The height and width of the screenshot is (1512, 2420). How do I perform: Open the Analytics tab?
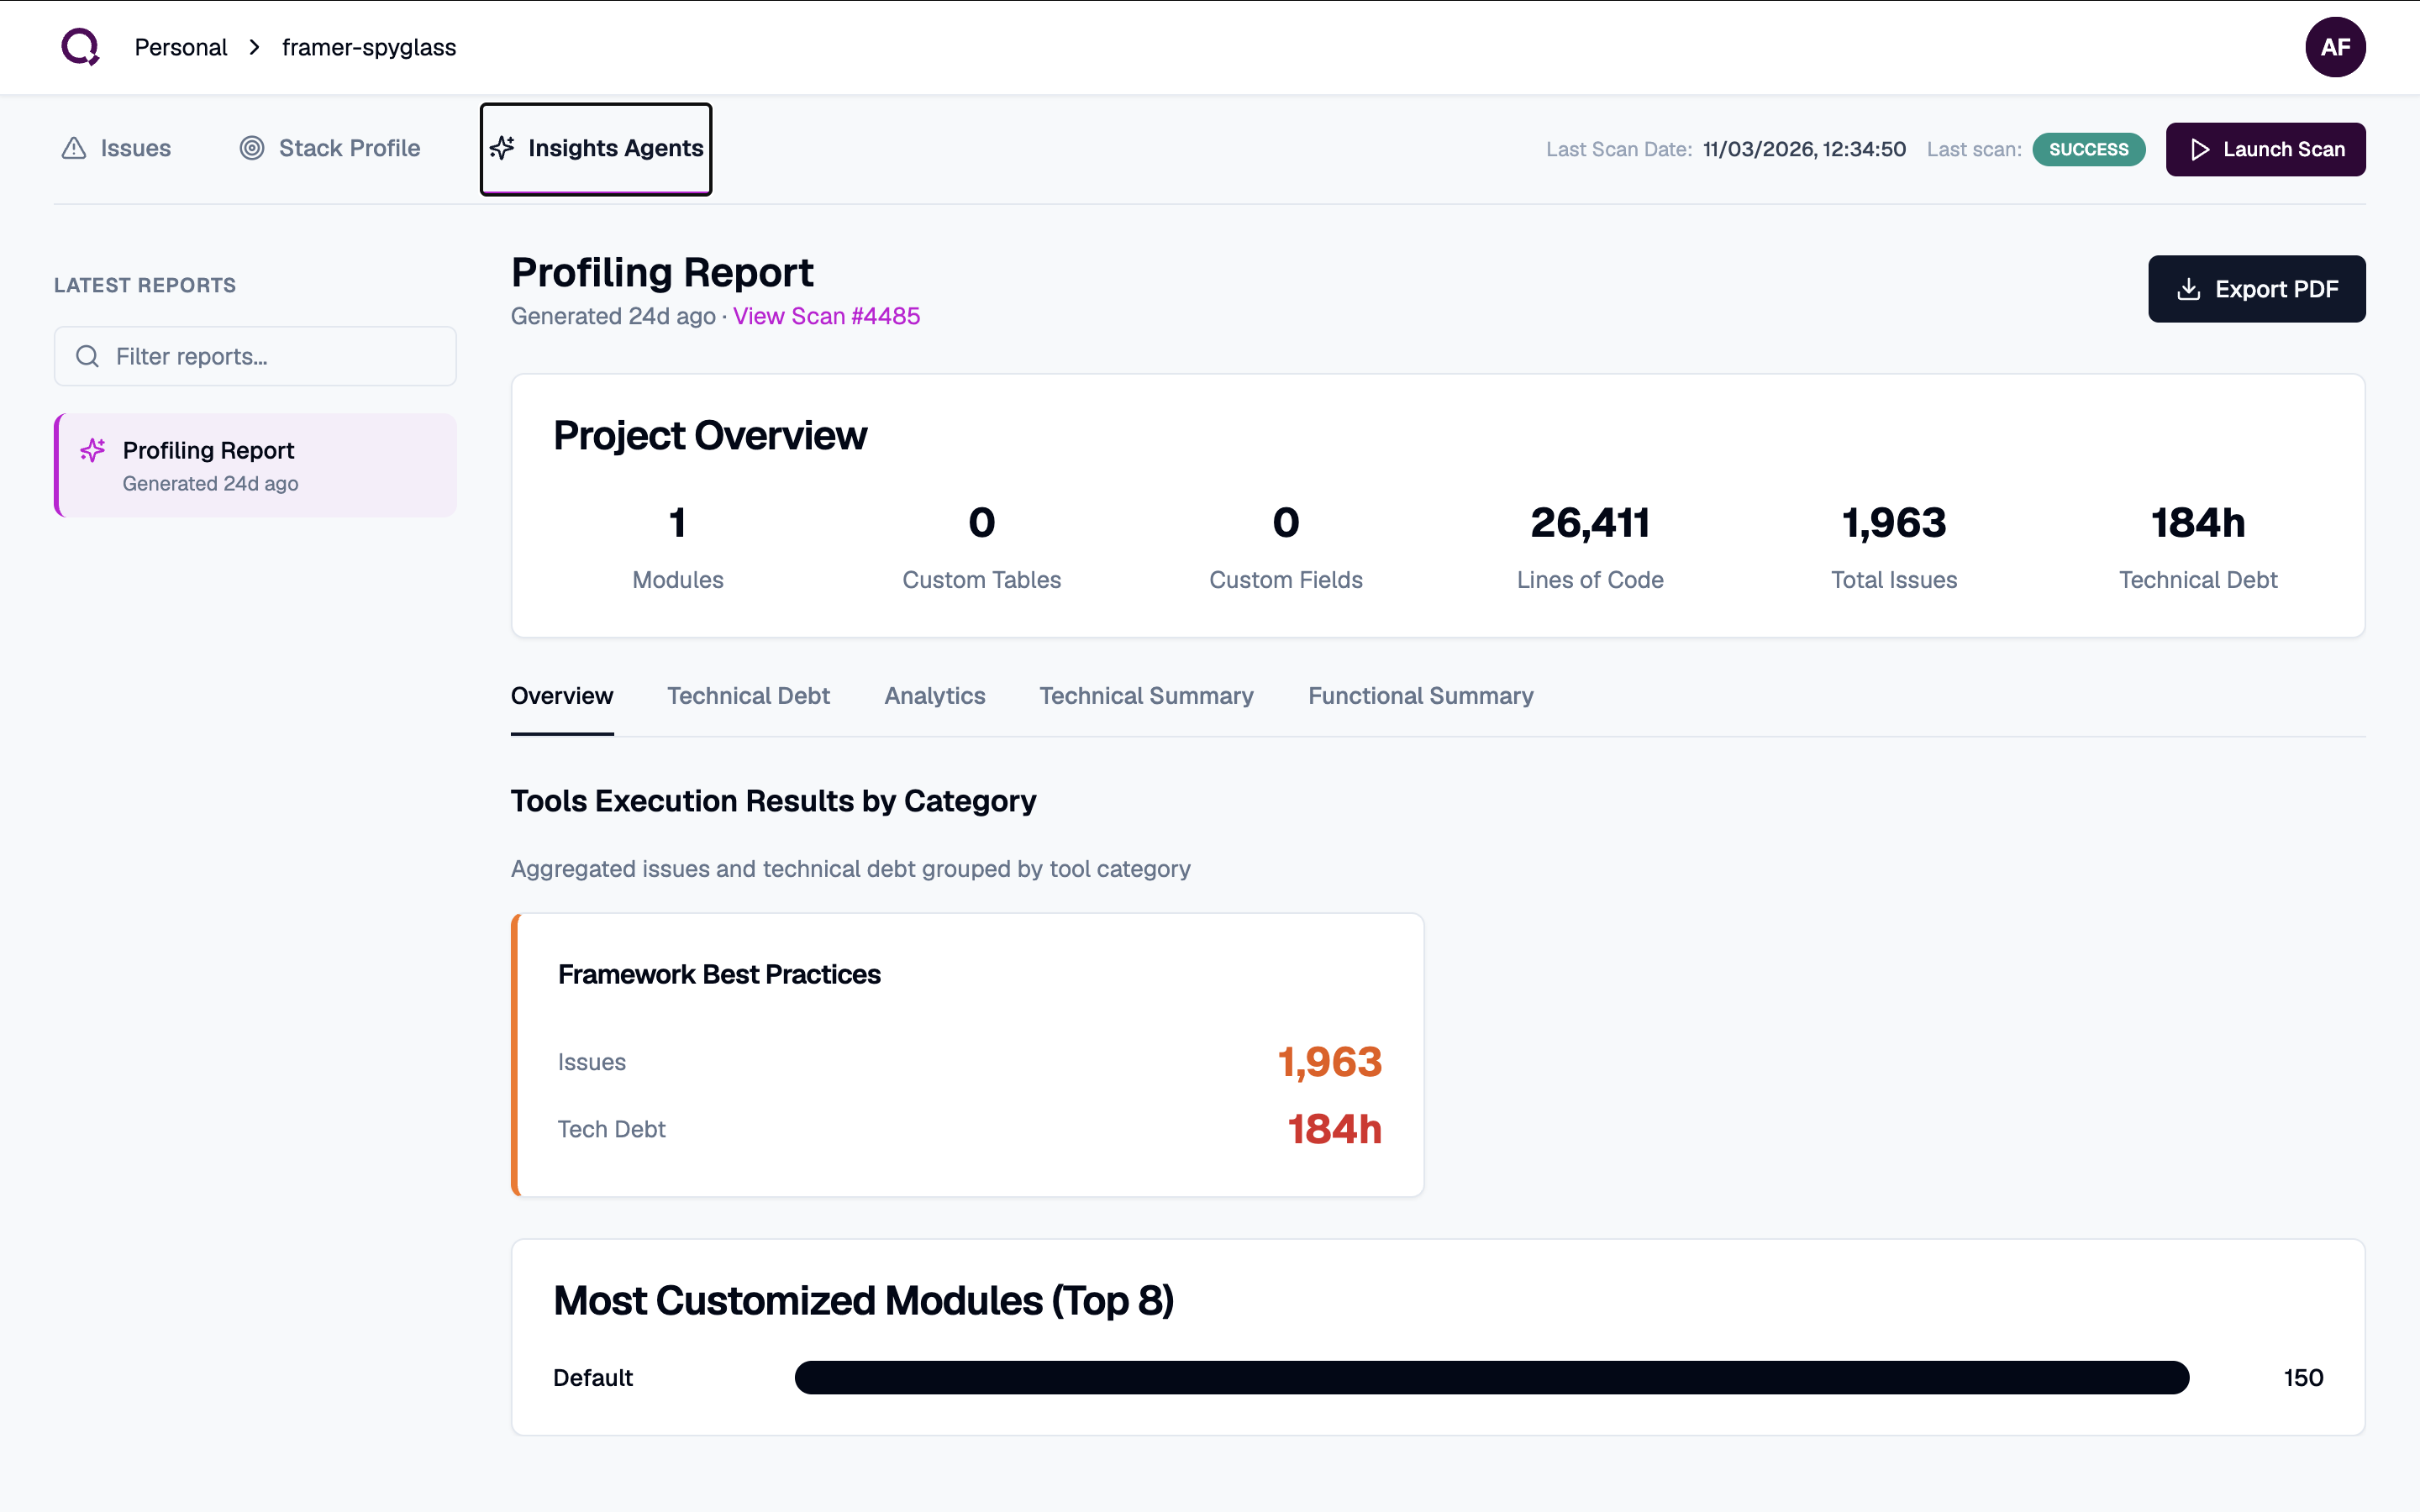coord(934,696)
